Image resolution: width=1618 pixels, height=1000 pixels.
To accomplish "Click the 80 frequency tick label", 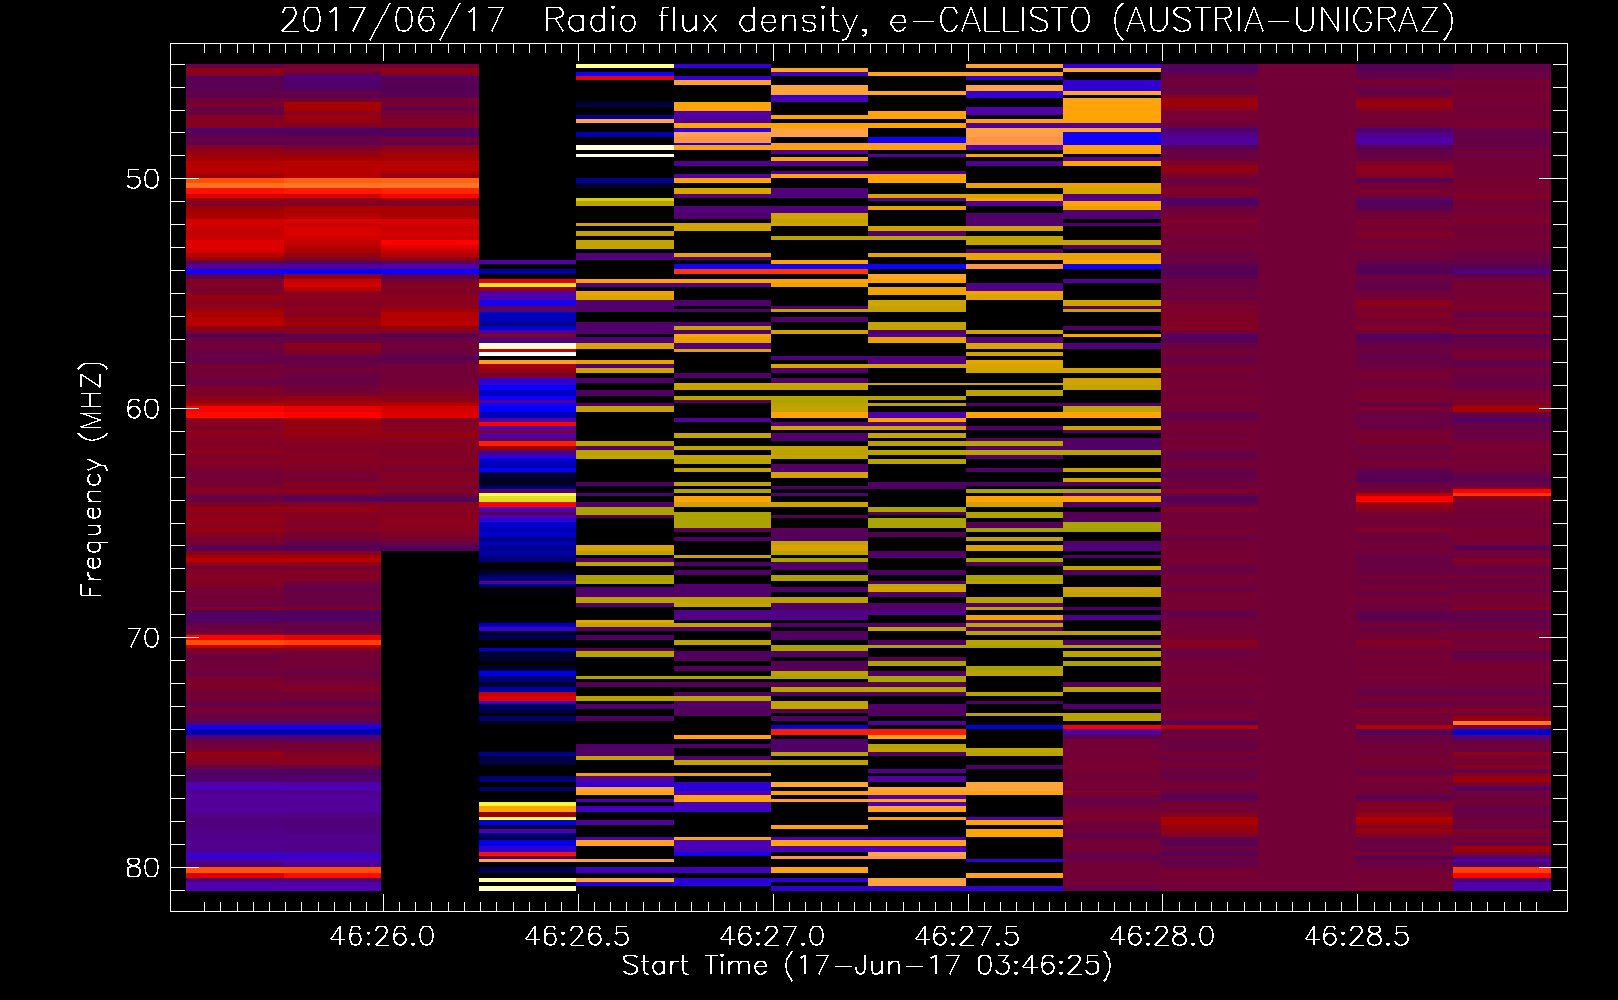I will click(143, 868).
